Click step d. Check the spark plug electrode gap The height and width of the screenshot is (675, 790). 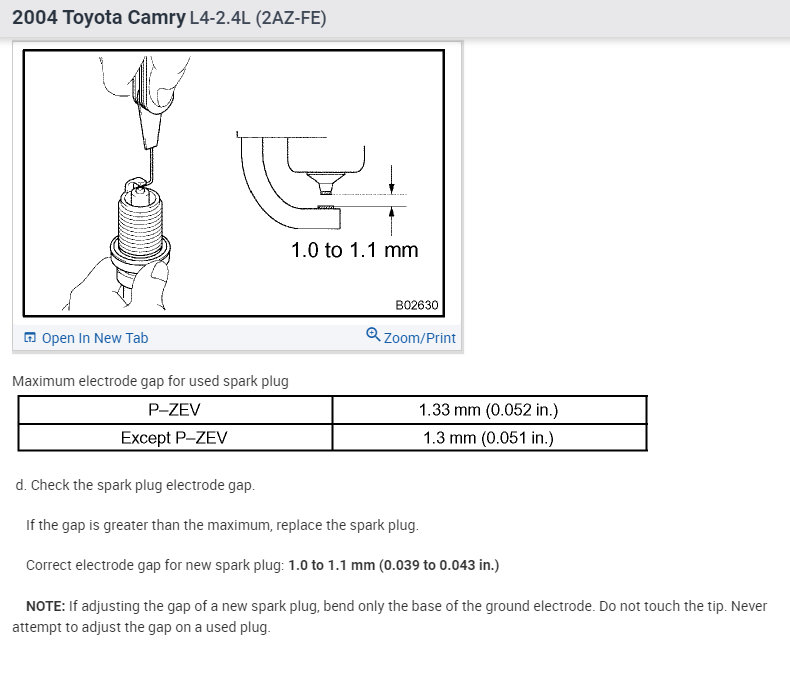[135, 485]
